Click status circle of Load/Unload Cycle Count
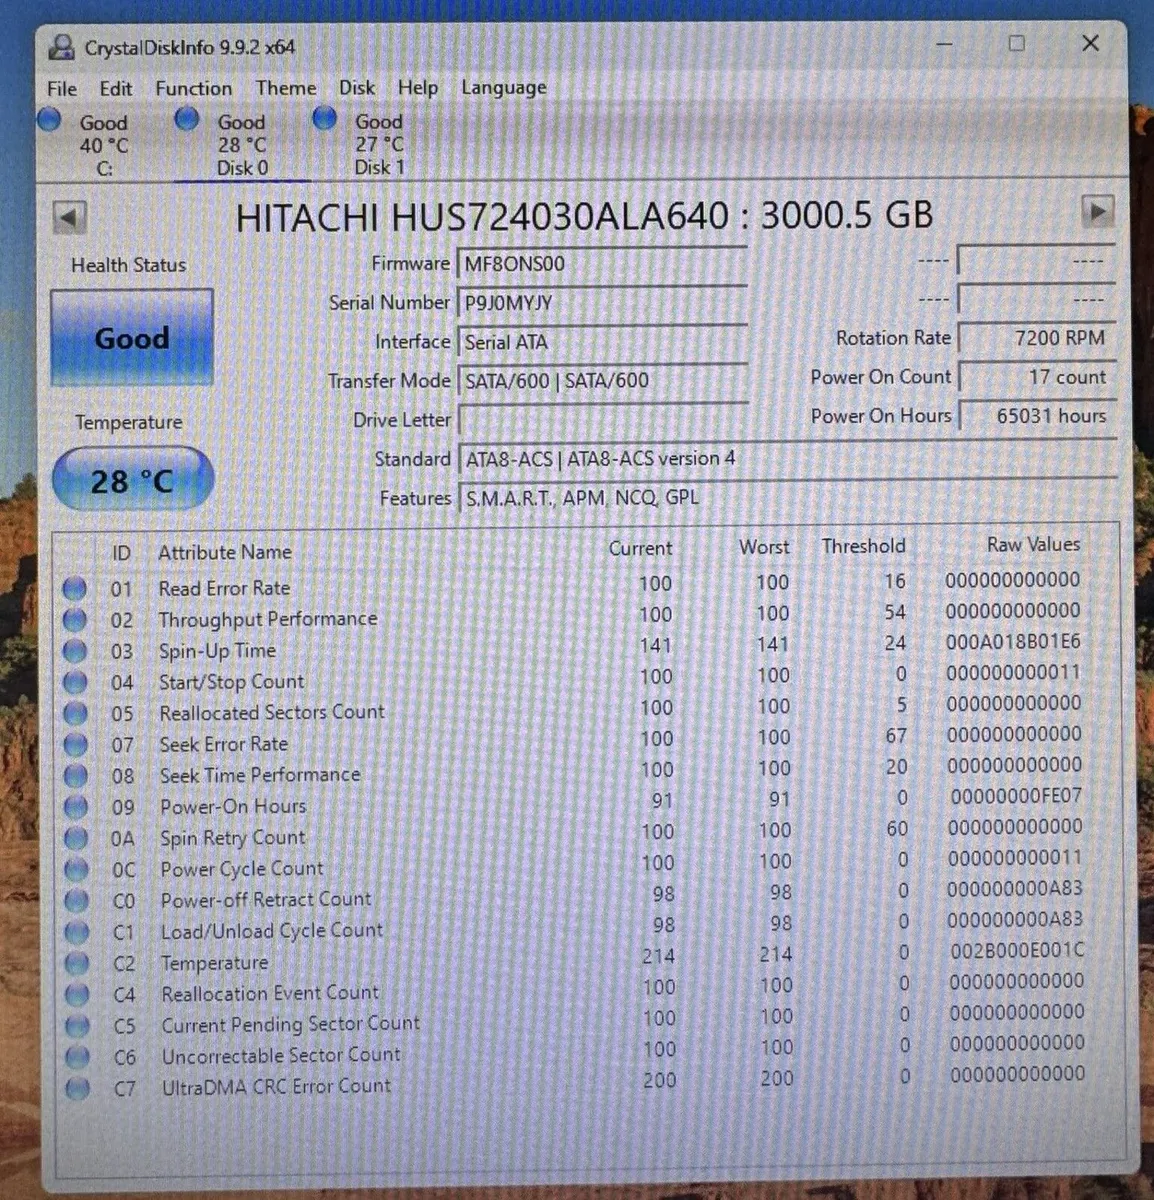1154x1200 pixels. [x=76, y=932]
